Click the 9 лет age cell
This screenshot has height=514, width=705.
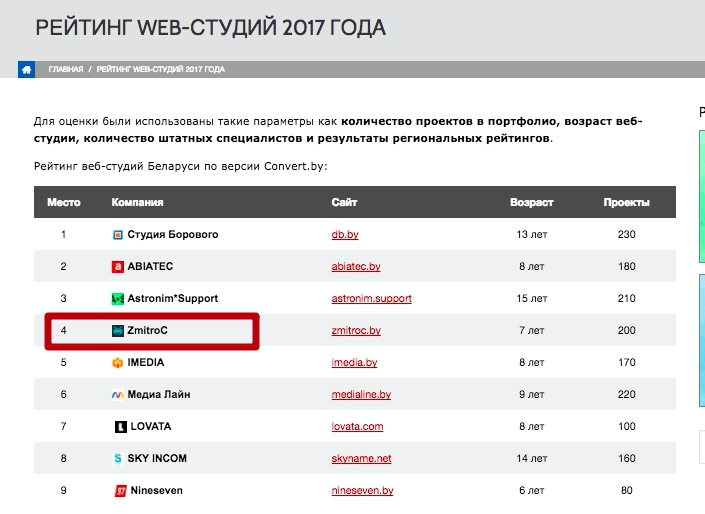tap(531, 394)
